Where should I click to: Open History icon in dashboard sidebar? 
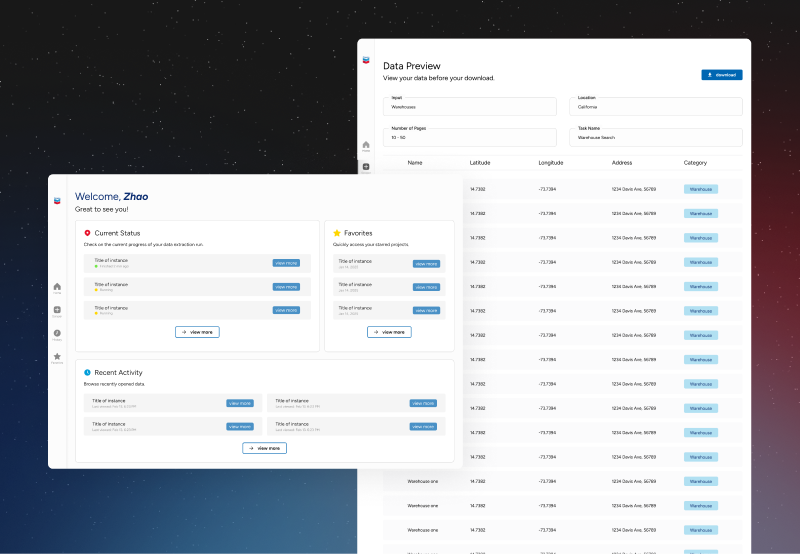click(57, 333)
